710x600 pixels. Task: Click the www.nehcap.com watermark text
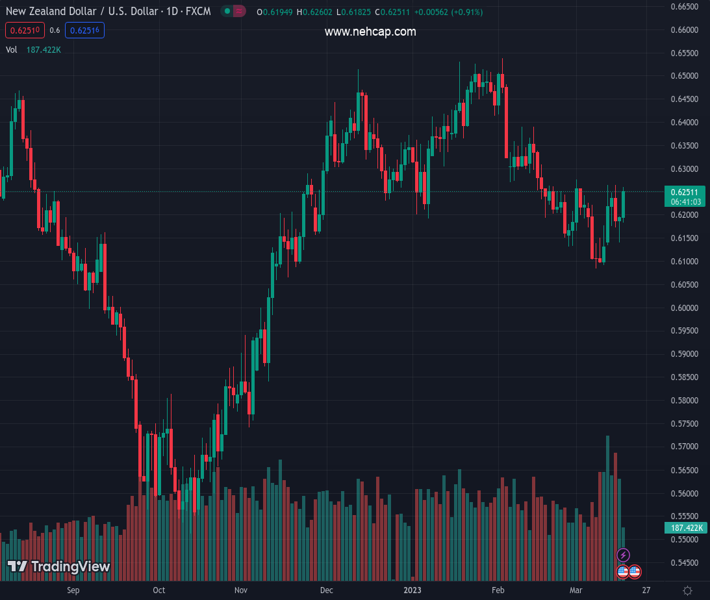[x=370, y=32]
